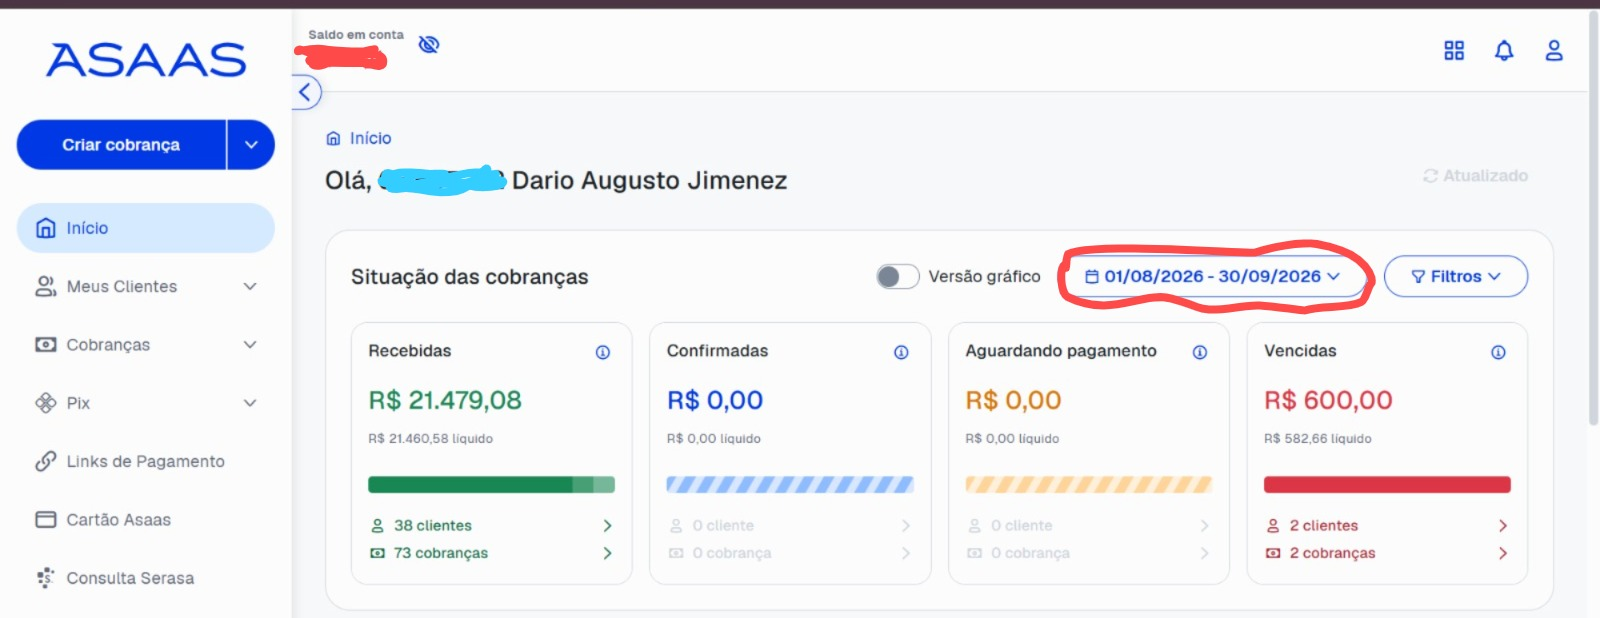
Task: Enable the Versão gráfico switch
Action: 897,276
